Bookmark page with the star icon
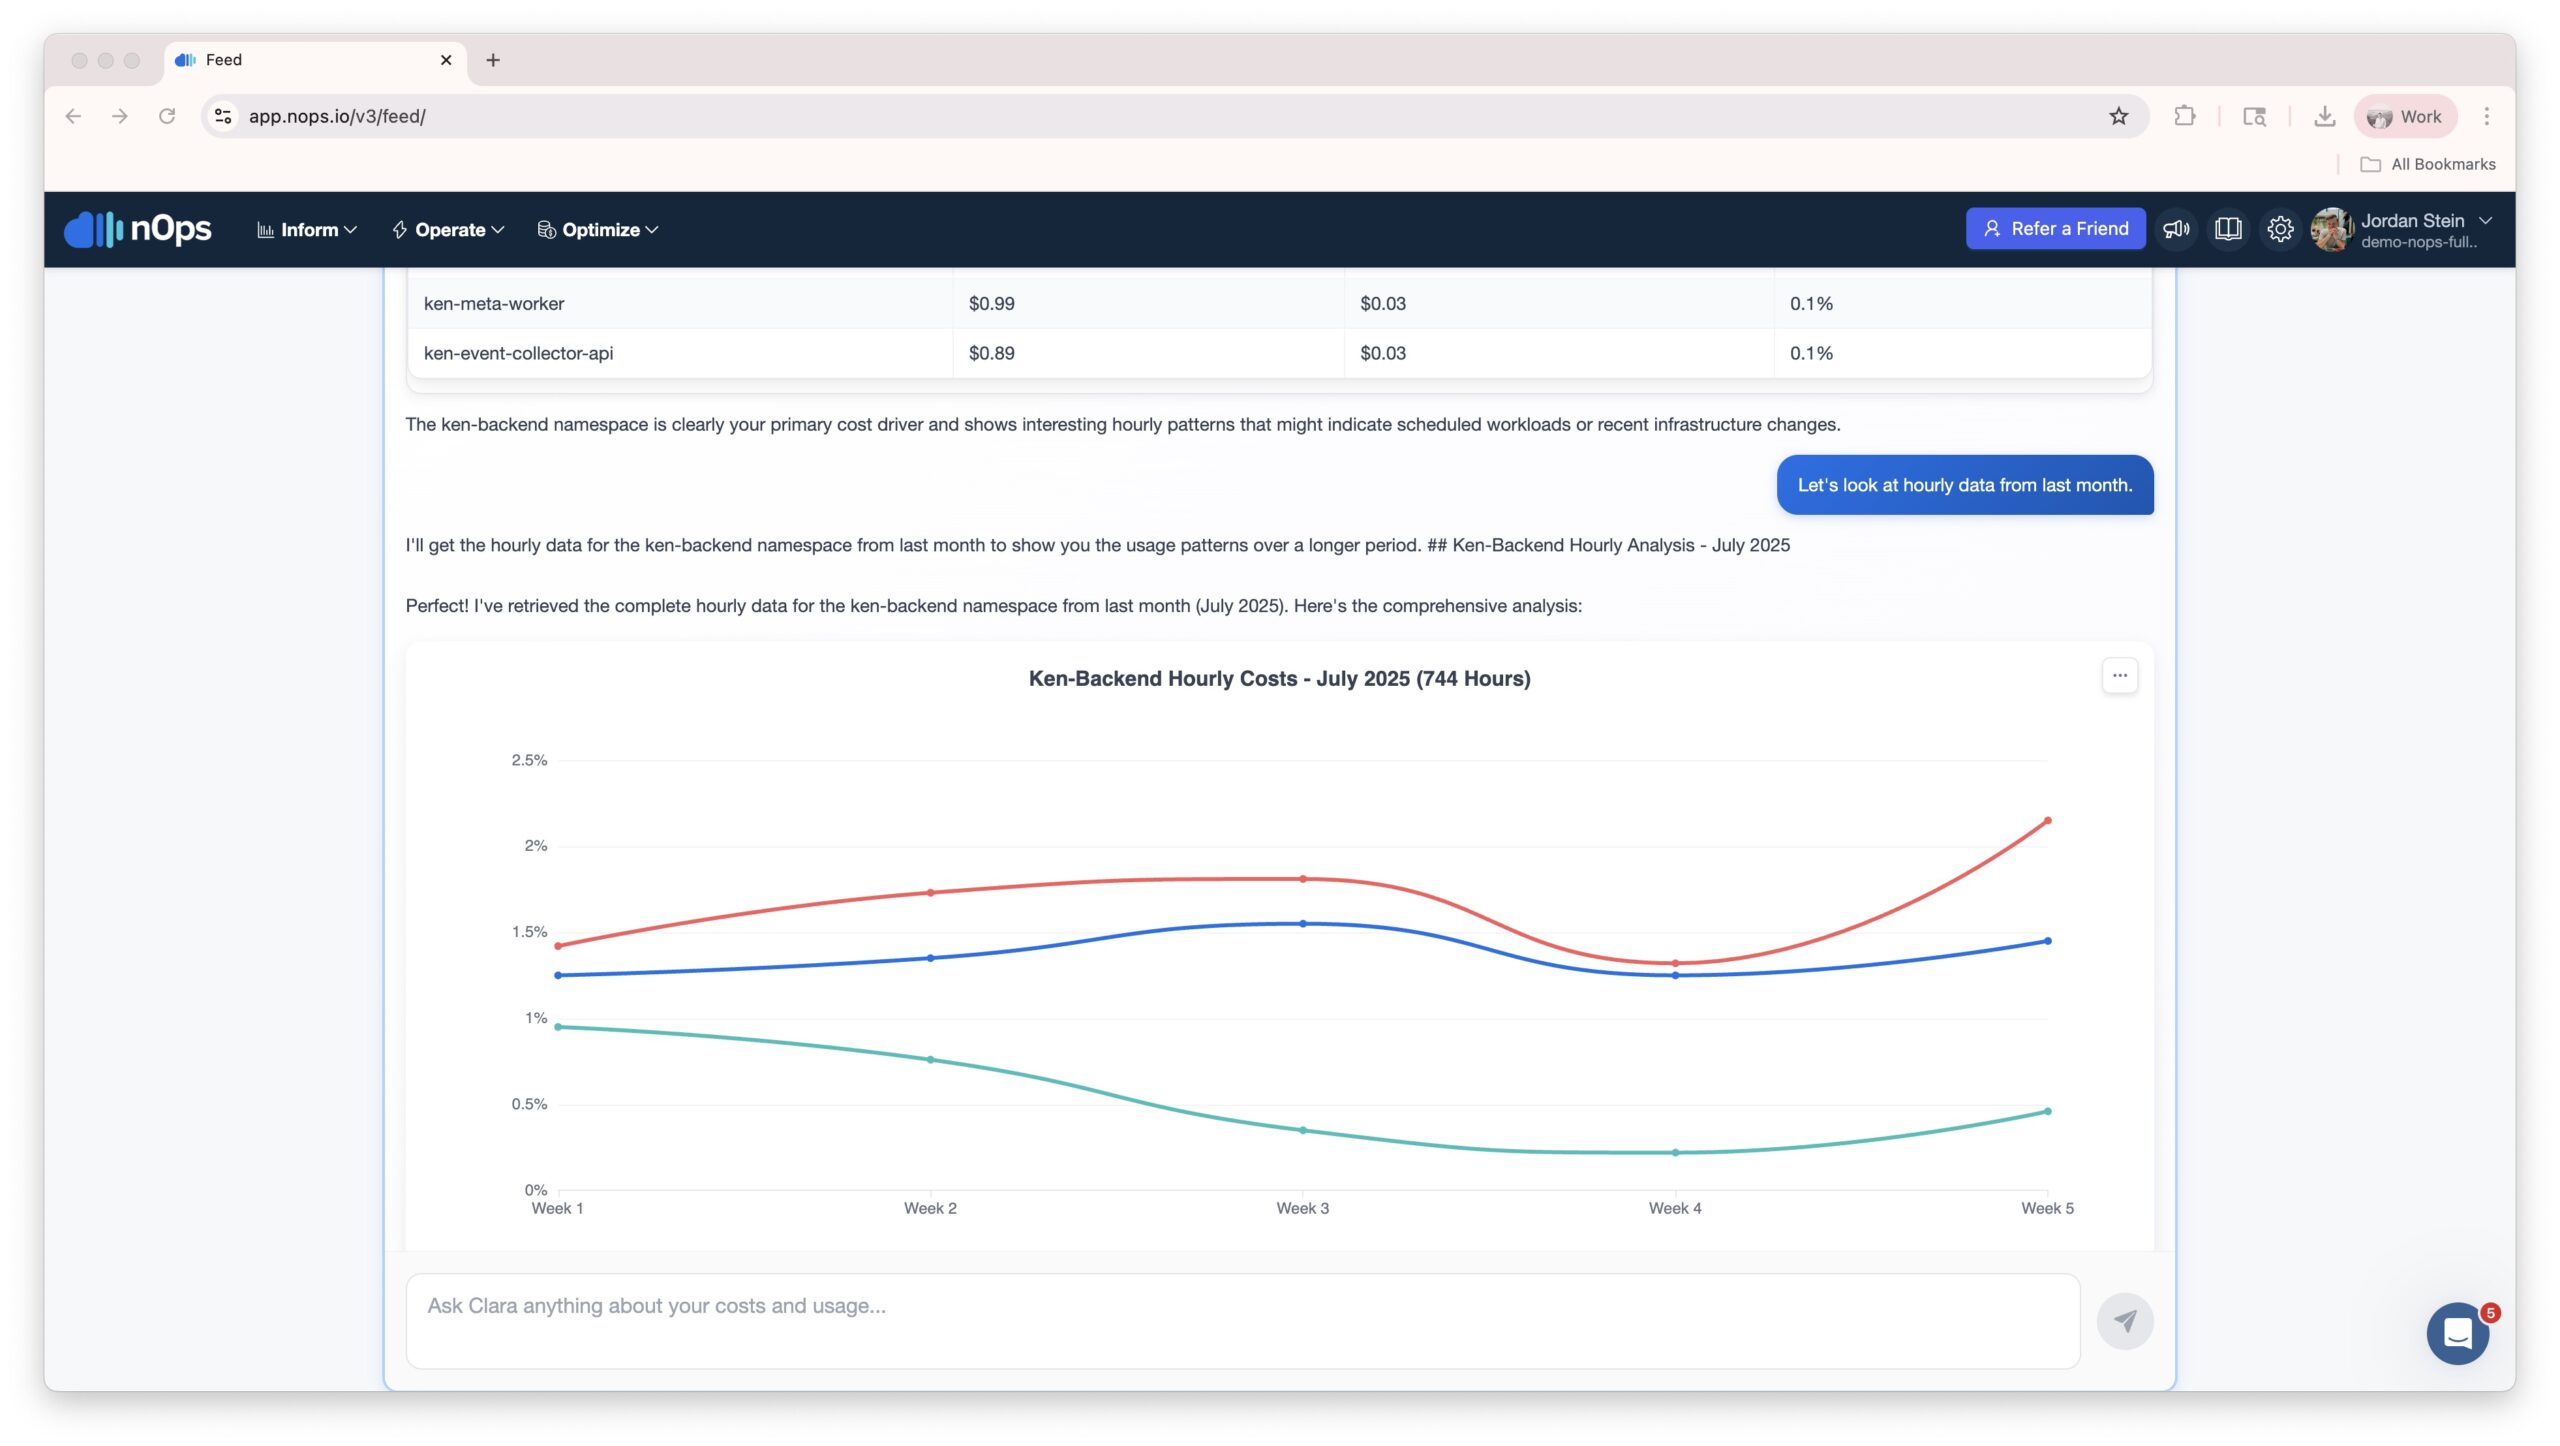The height and width of the screenshot is (1446, 2560). point(2118,116)
